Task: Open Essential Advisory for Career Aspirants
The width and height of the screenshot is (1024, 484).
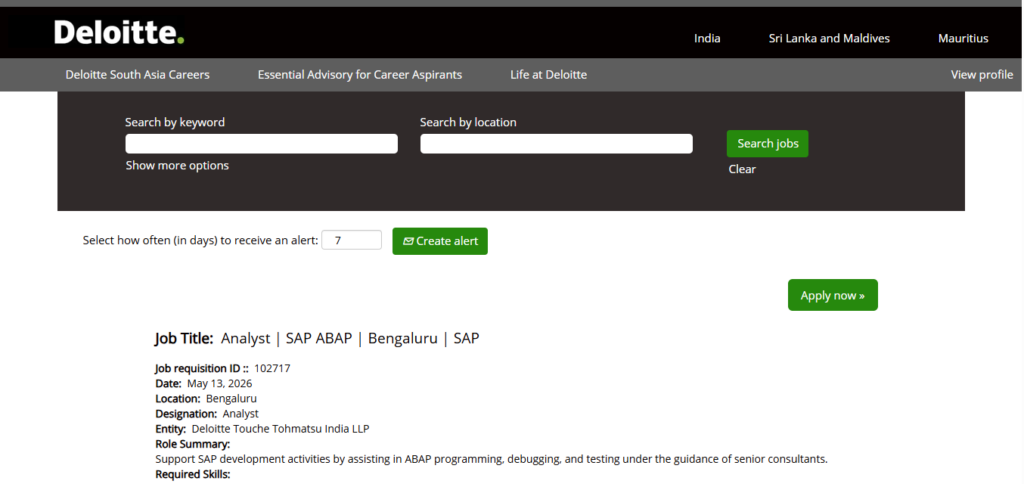Action: tap(360, 75)
